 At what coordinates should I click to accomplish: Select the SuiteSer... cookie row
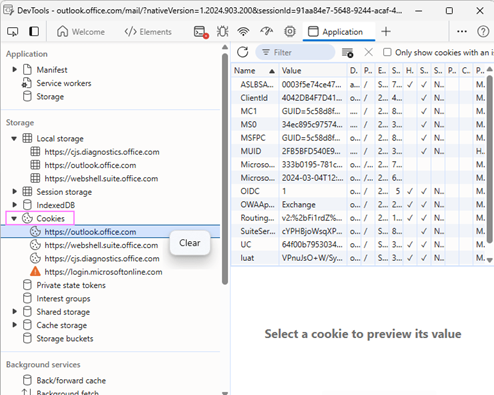point(359,231)
